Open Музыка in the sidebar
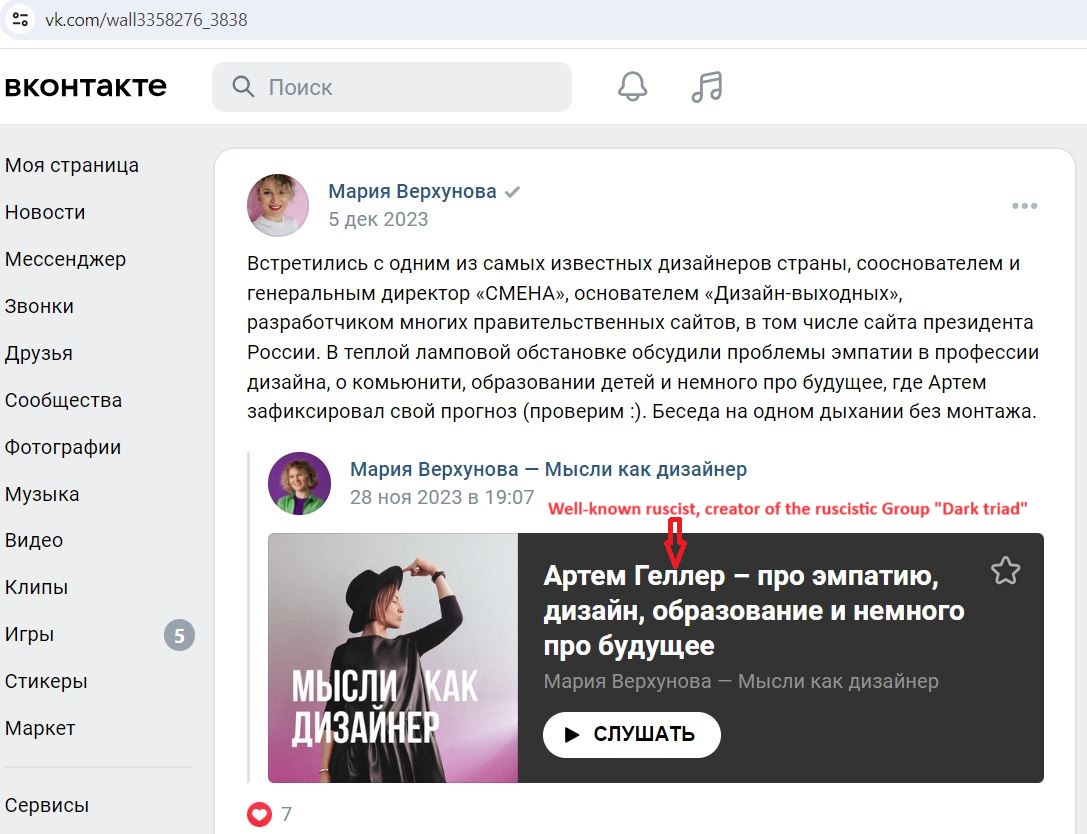Image resolution: width=1087 pixels, height=834 pixels. coord(42,494)
